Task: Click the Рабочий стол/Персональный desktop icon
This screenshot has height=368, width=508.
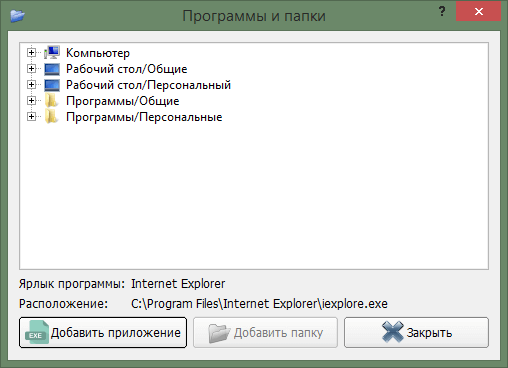Action: coord(52,85)
